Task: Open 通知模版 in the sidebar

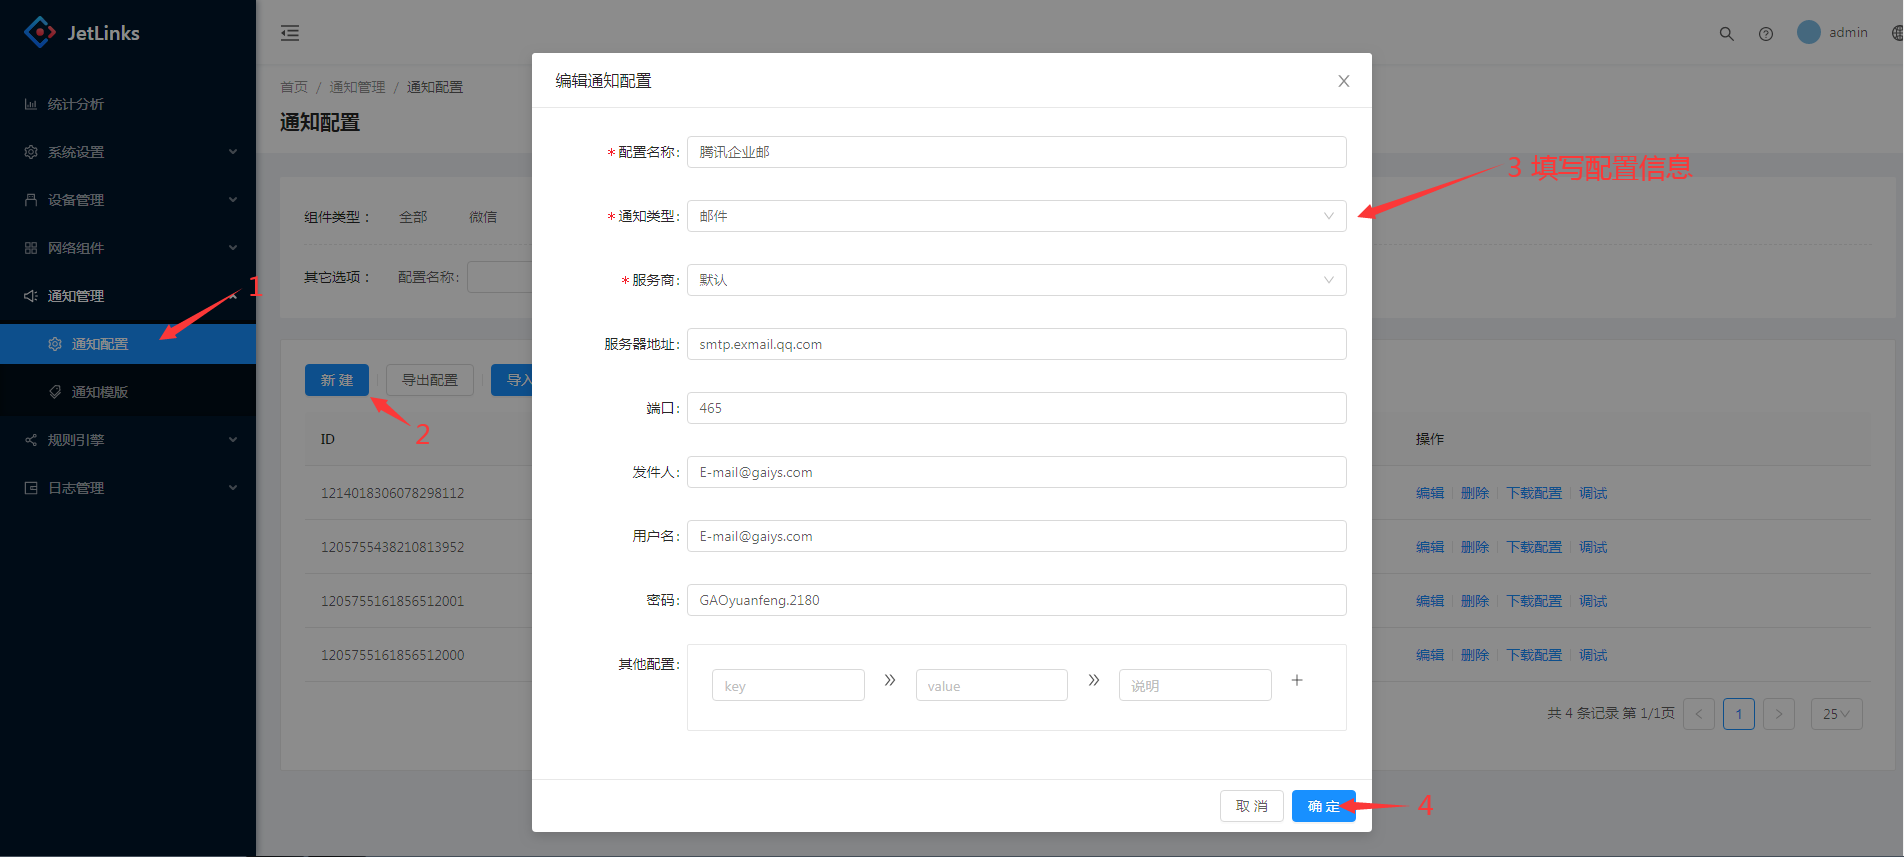Action: tap(100, 392)
